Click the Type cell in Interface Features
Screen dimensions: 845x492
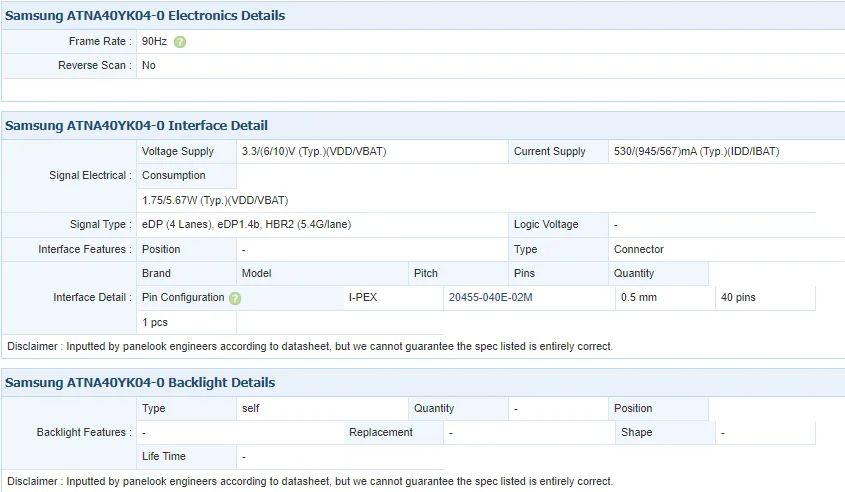558,250
